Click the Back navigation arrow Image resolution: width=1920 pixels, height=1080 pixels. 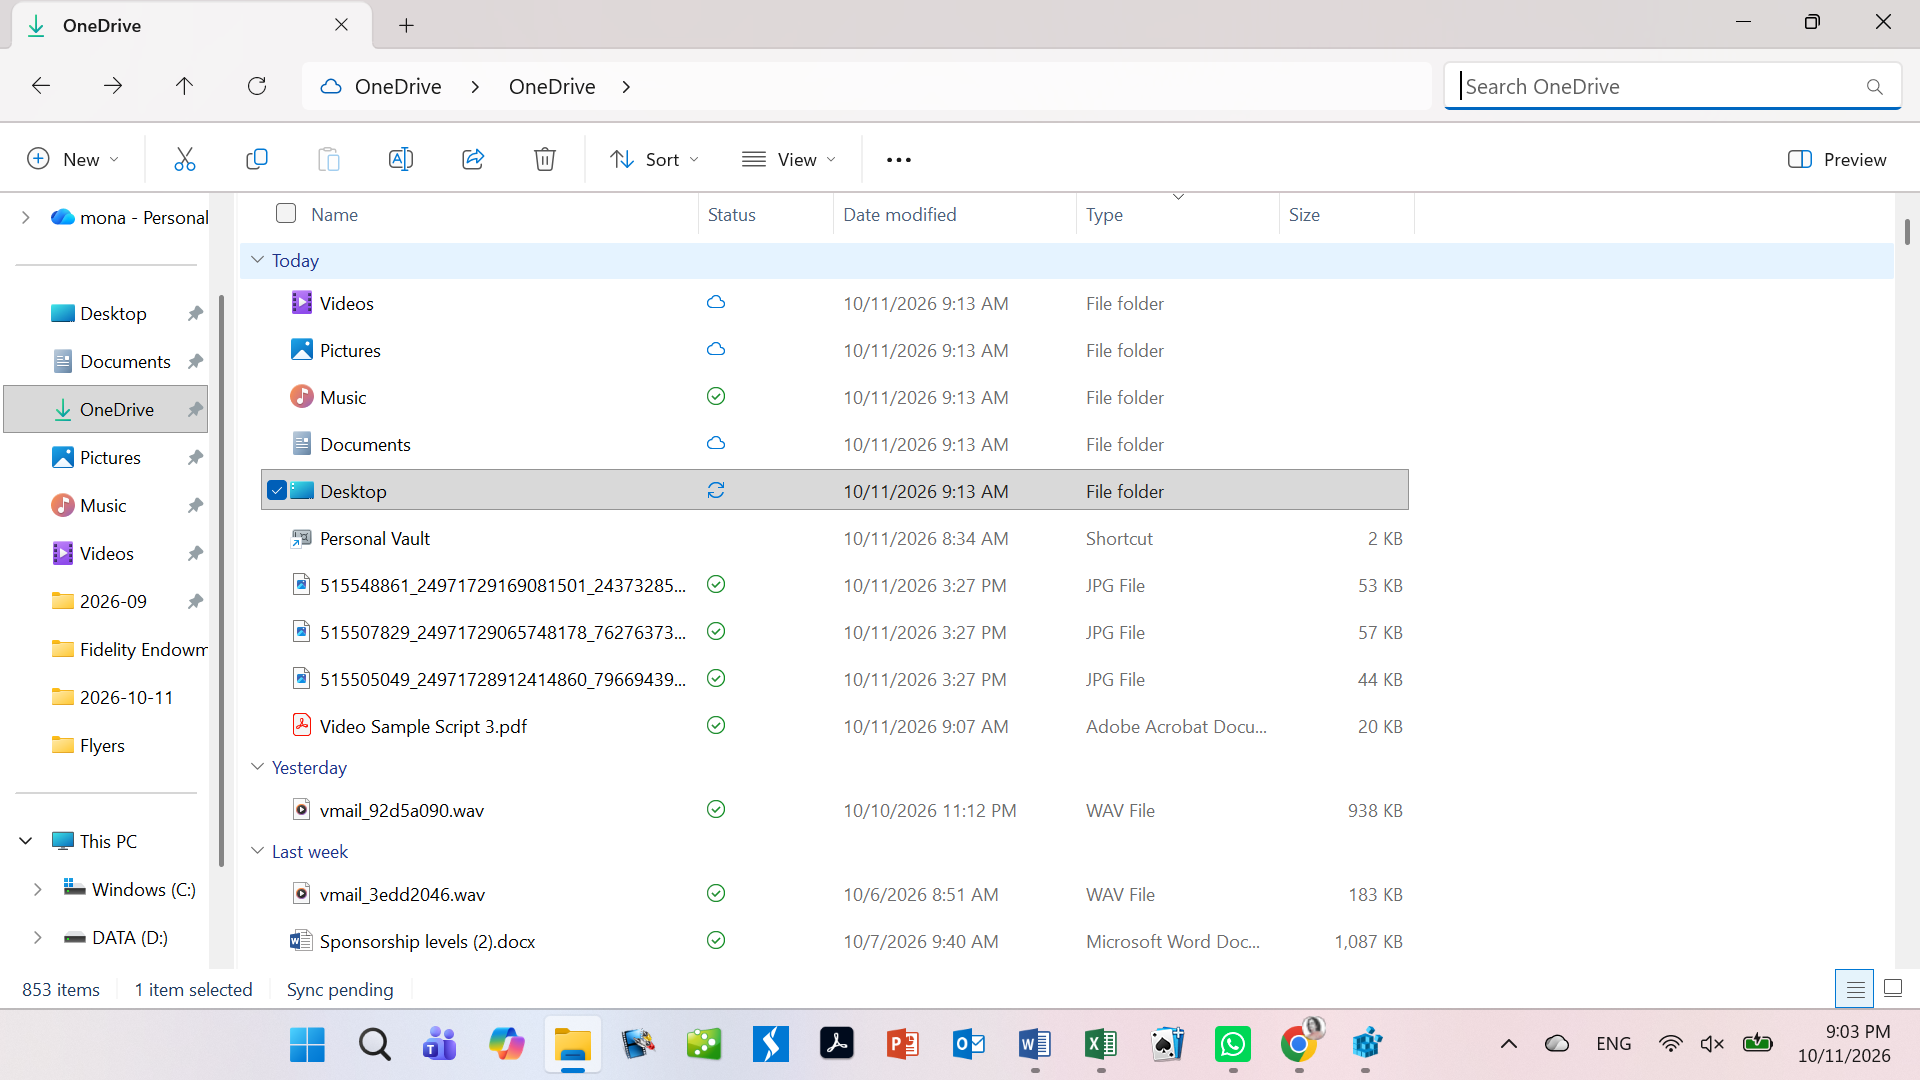(x=41, y=86)
